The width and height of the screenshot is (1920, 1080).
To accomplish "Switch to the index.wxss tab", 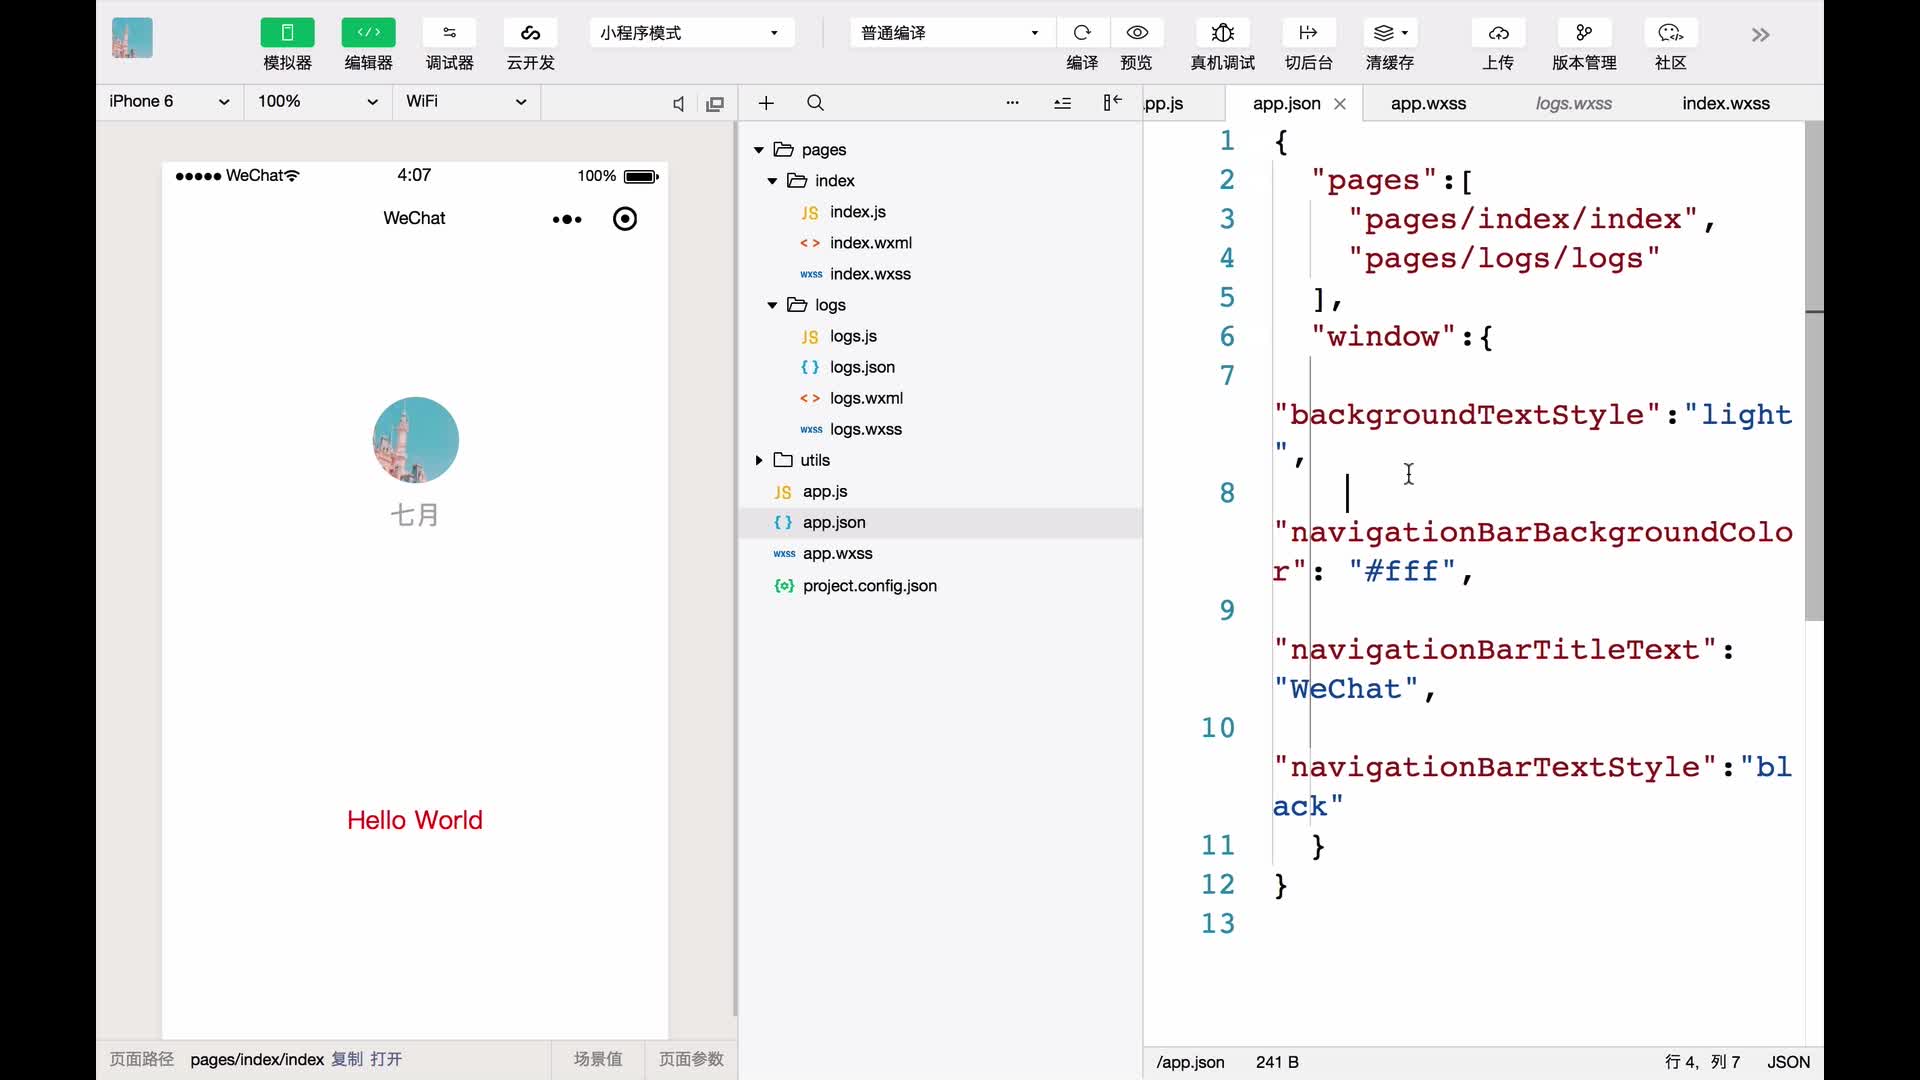I will coord(1725,104).
